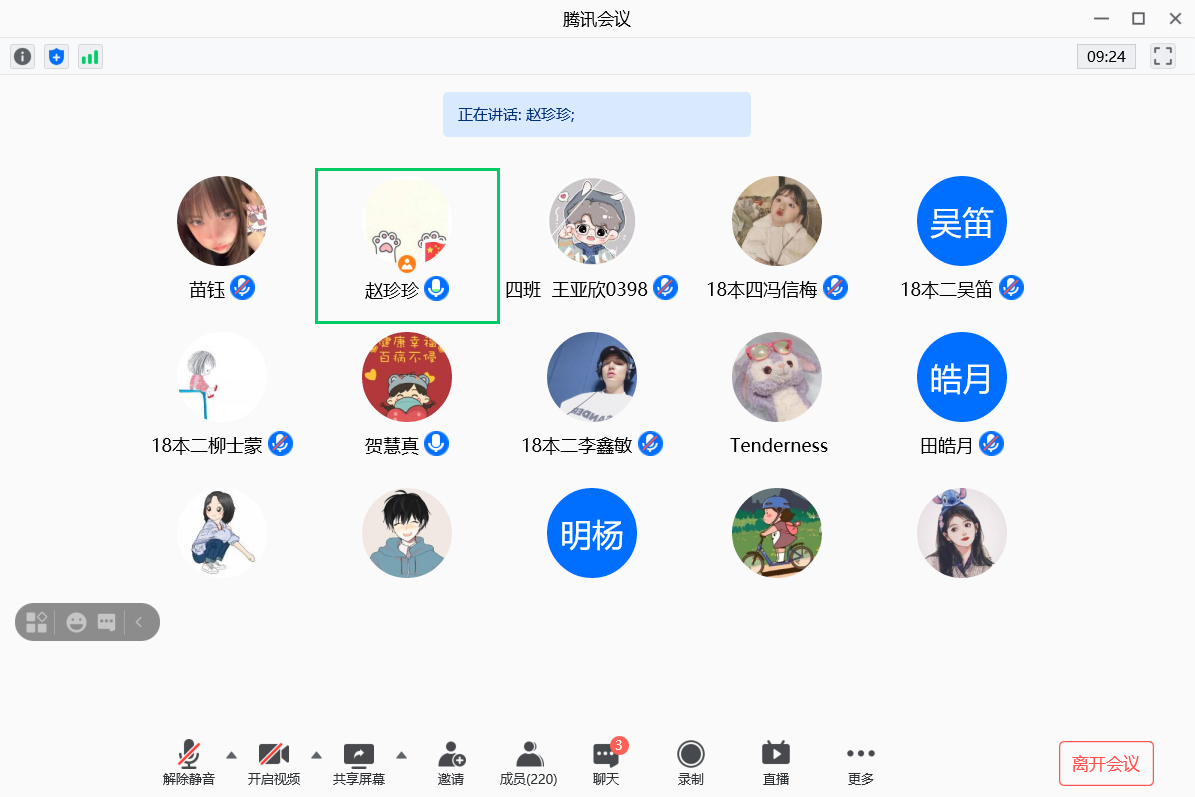The height and width of the screenshot is (797, 1195).
Task: Expand the share screen options arrow
Action: [401, 754]
